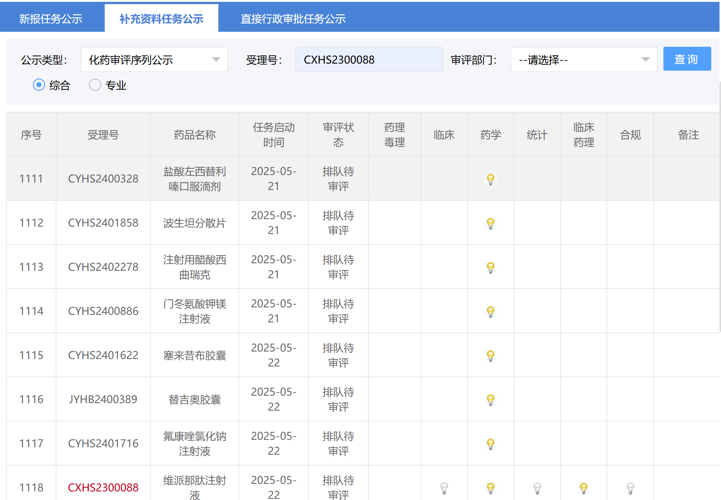Image resolution: width=721 pixels, height=500 pixels.
Task: Click grey 合规 bulb icon for CXHS2300088
Action: pos(630,488)
